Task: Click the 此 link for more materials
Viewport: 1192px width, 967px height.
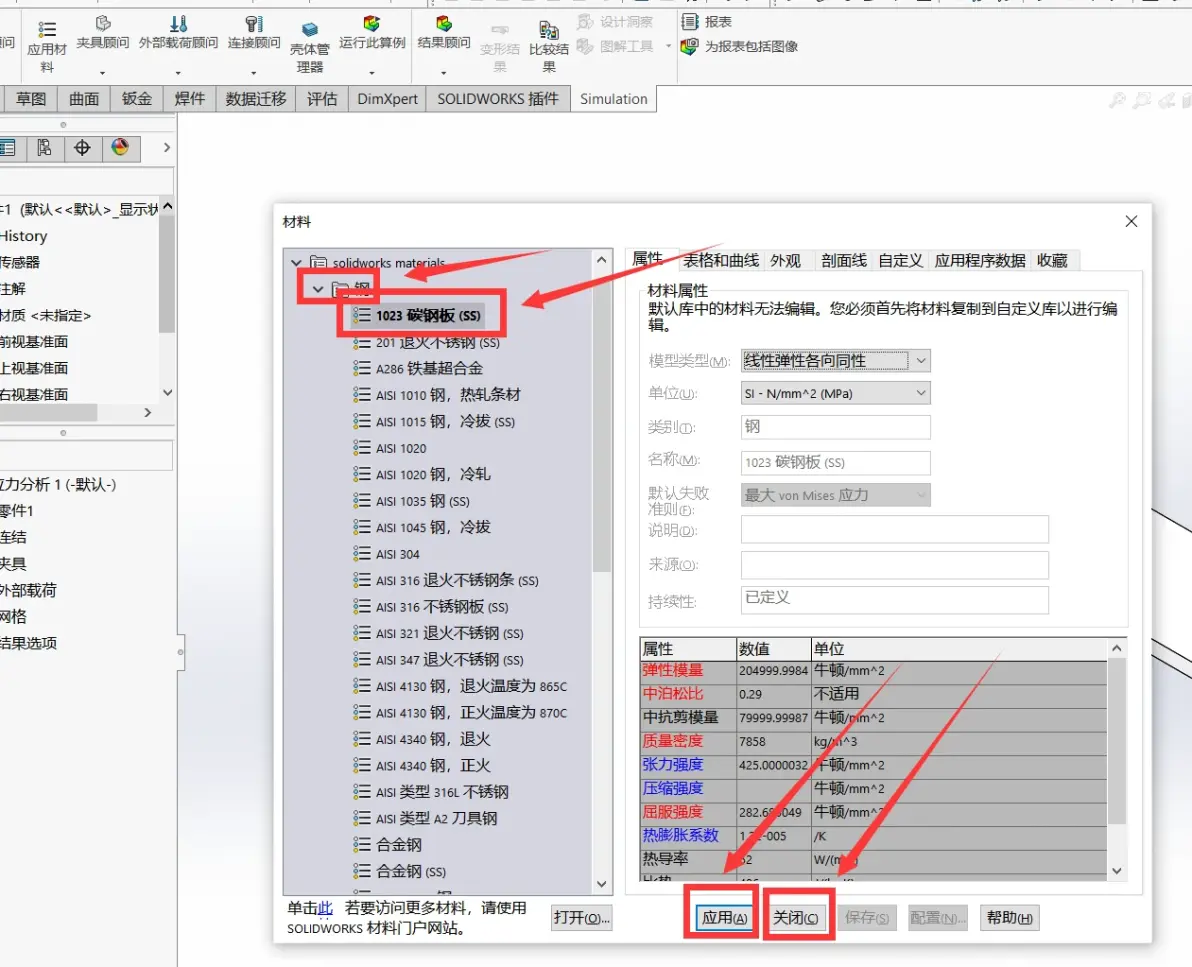Action: point(325,908)
